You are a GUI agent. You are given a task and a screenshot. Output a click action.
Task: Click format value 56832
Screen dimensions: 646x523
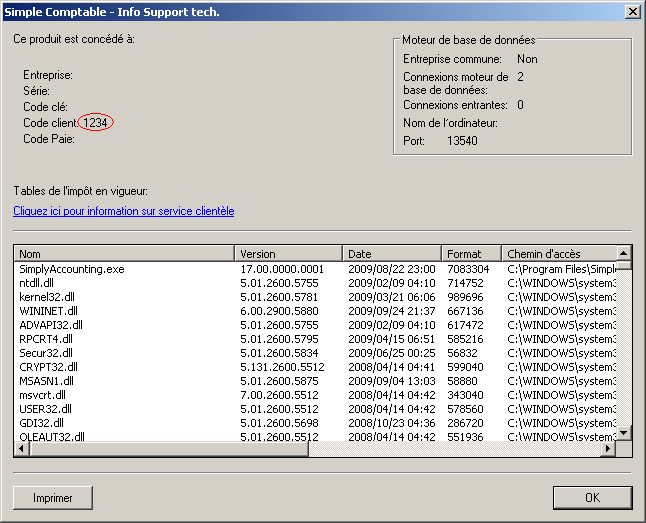coord(462,353)
